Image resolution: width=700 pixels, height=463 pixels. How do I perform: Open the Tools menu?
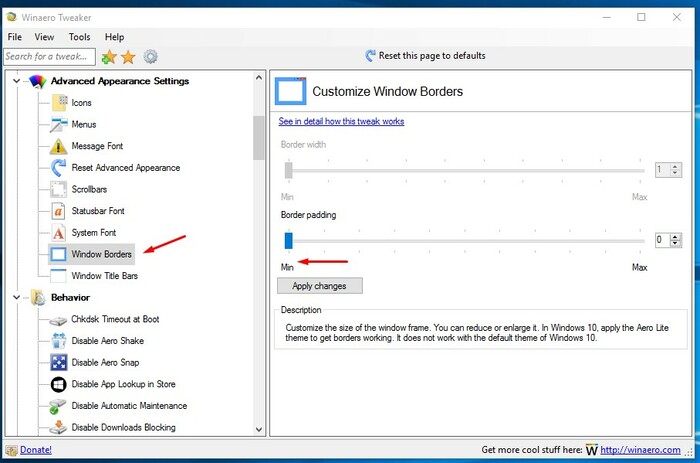79,37
